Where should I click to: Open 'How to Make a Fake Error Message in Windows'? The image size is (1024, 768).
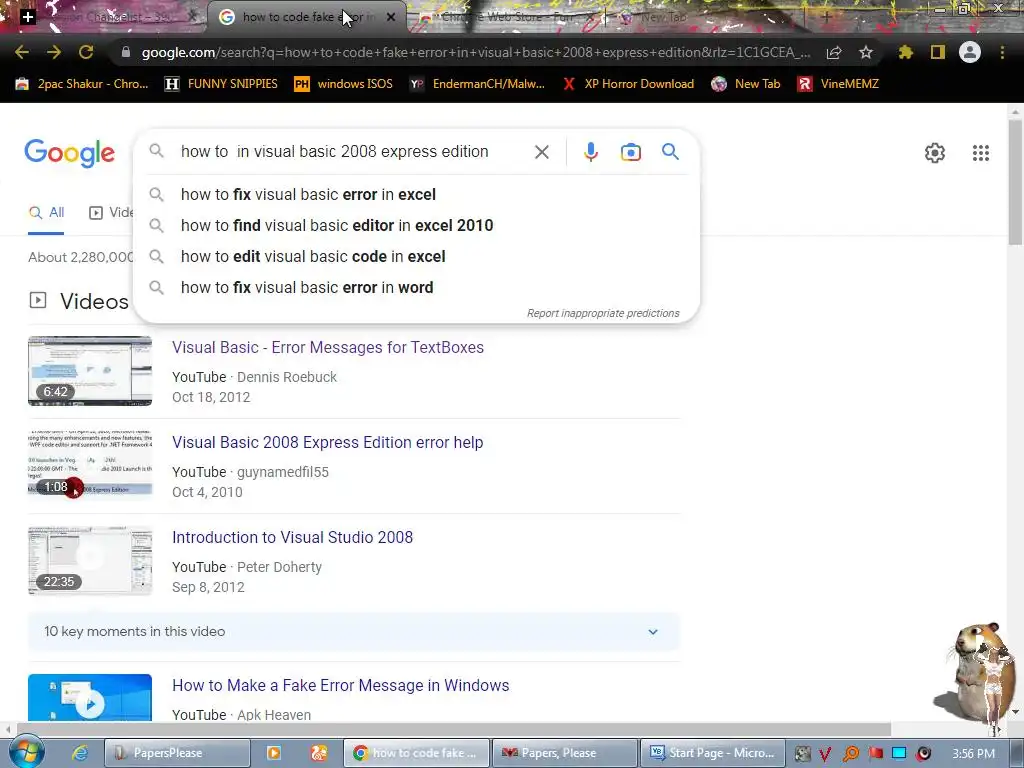point(341,685)
